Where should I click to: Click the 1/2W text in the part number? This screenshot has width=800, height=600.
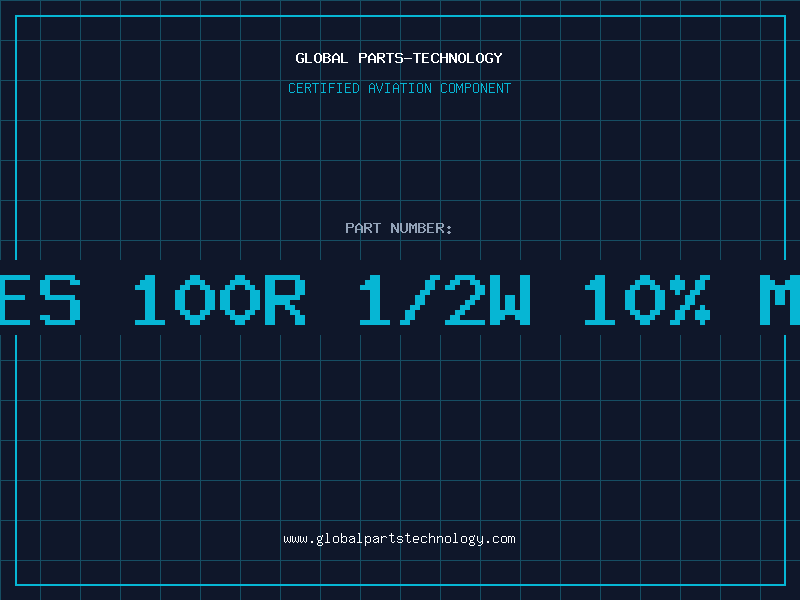445,299
